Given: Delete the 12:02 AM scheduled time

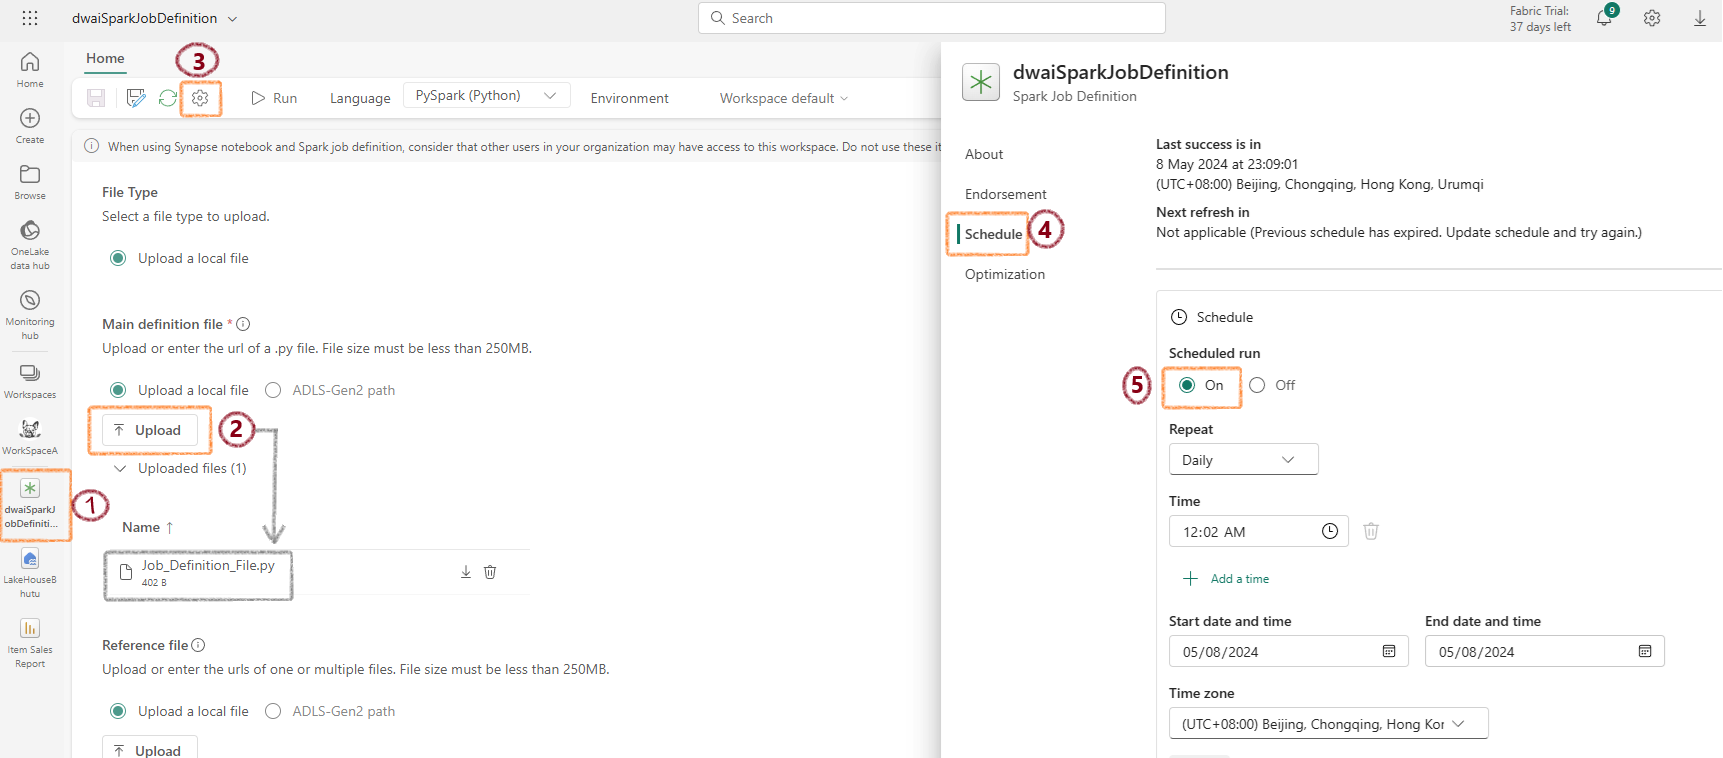Looking at the screenshot, I should click(x=1371, y=531).
